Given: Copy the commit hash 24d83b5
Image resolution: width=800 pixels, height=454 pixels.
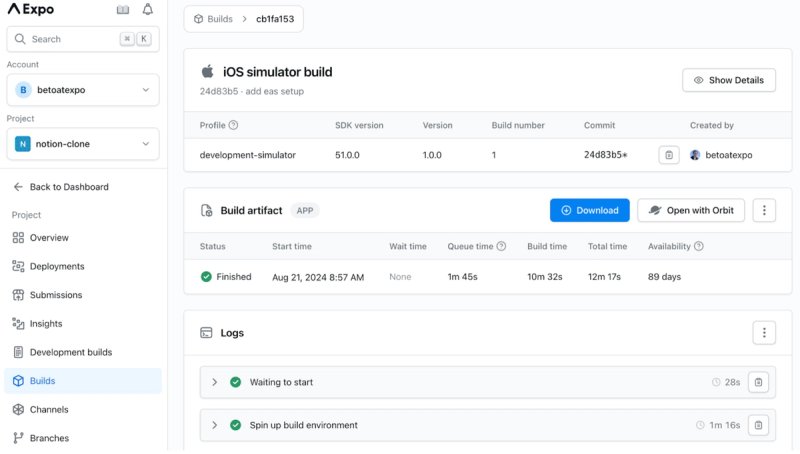Looking at the screenshot, I should (668, 155).
